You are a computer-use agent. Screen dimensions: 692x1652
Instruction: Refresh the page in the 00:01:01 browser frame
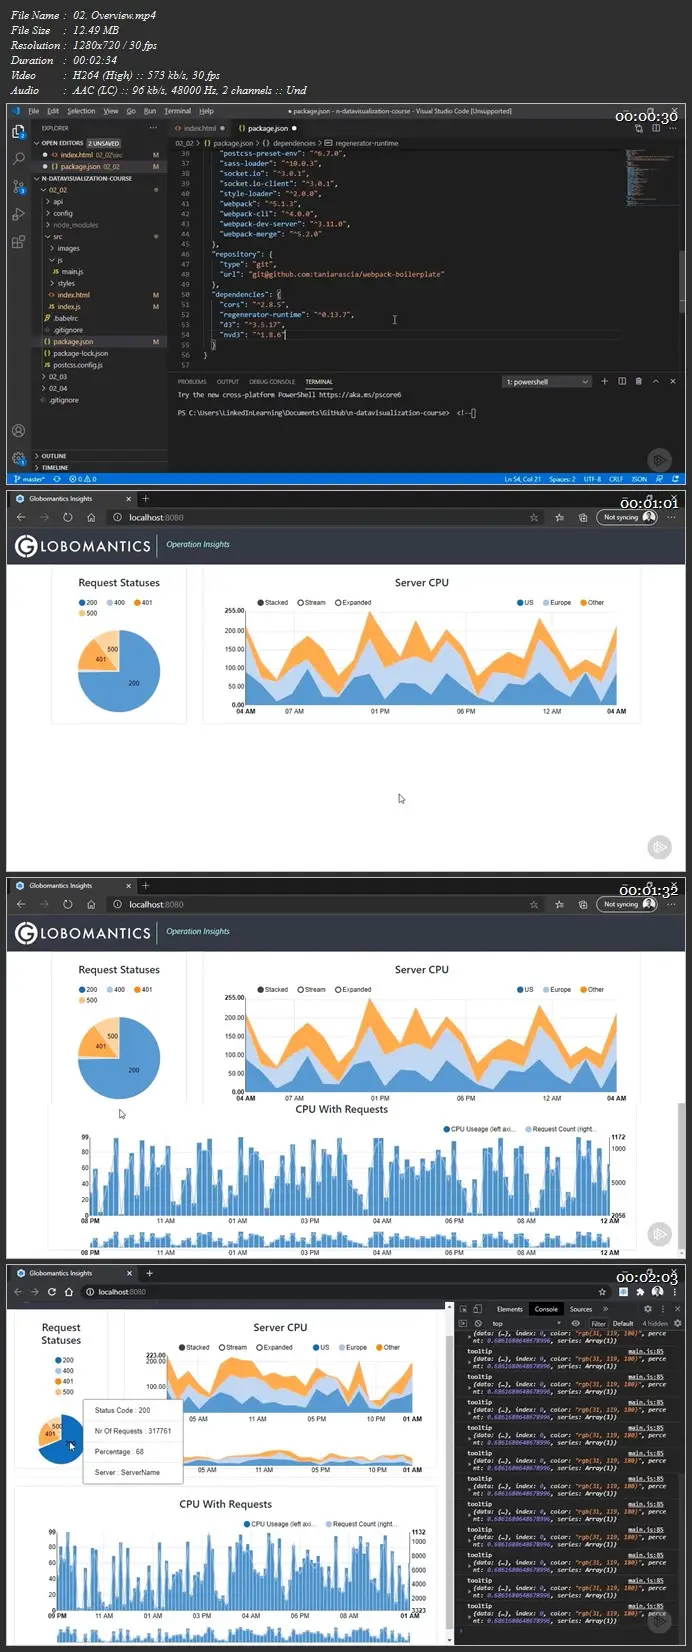click(67, 517)
